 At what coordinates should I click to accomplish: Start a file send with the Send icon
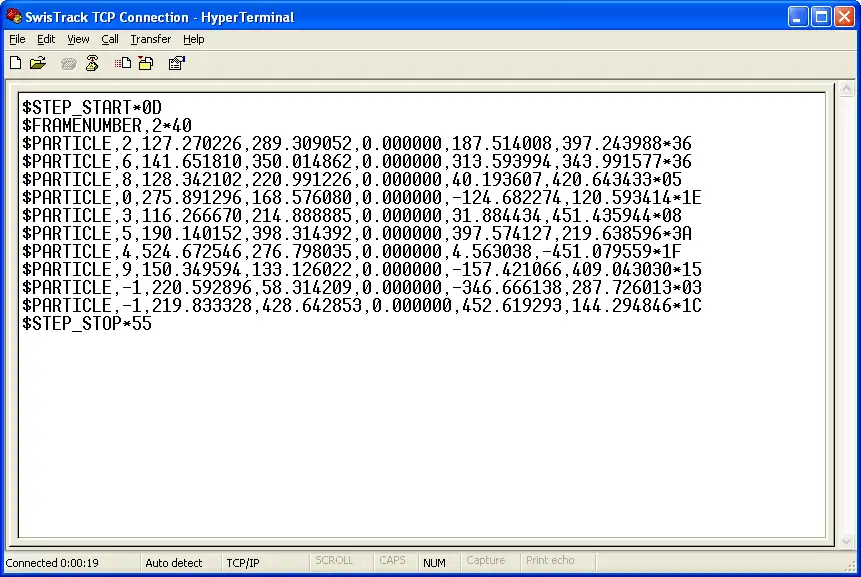(x=120, y=62)
